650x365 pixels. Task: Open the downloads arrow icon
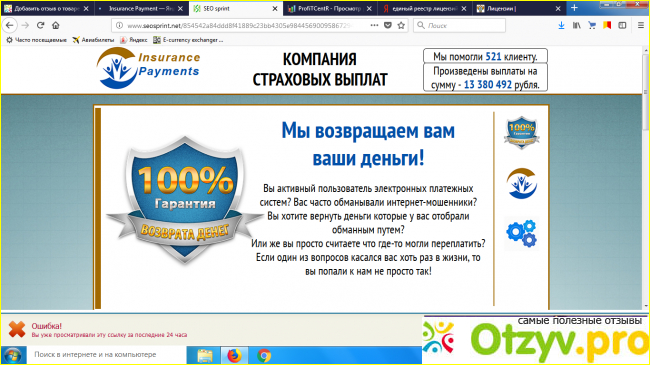[561, 25]
